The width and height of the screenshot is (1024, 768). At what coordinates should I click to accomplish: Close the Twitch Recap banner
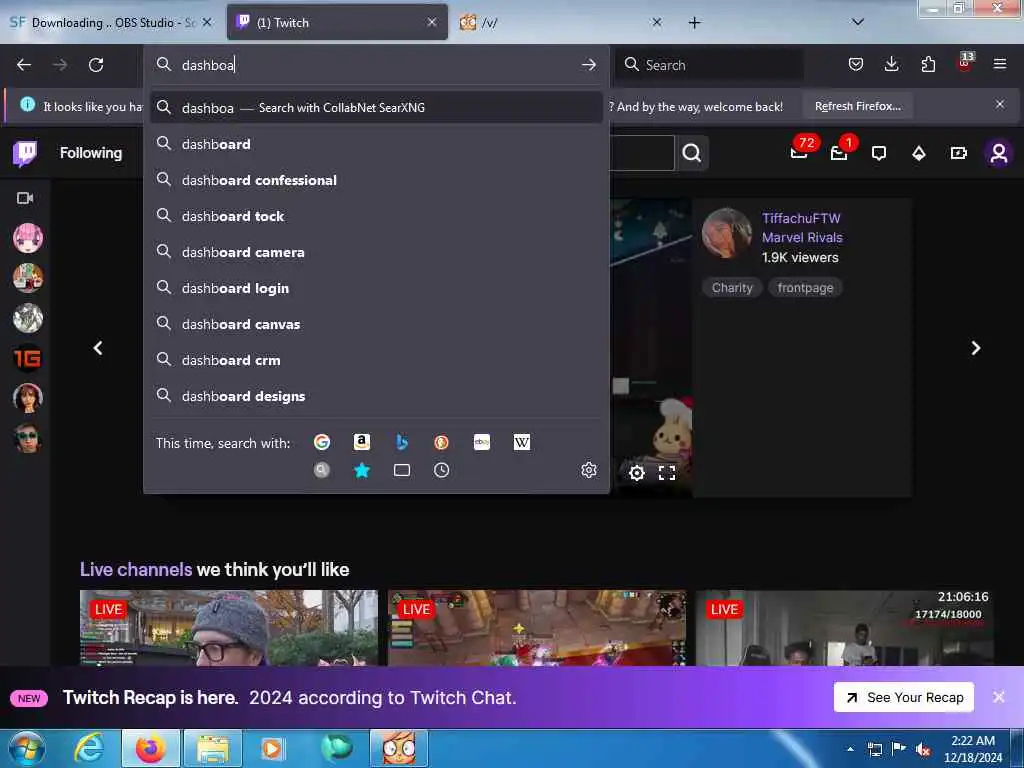tap(999, 697)
